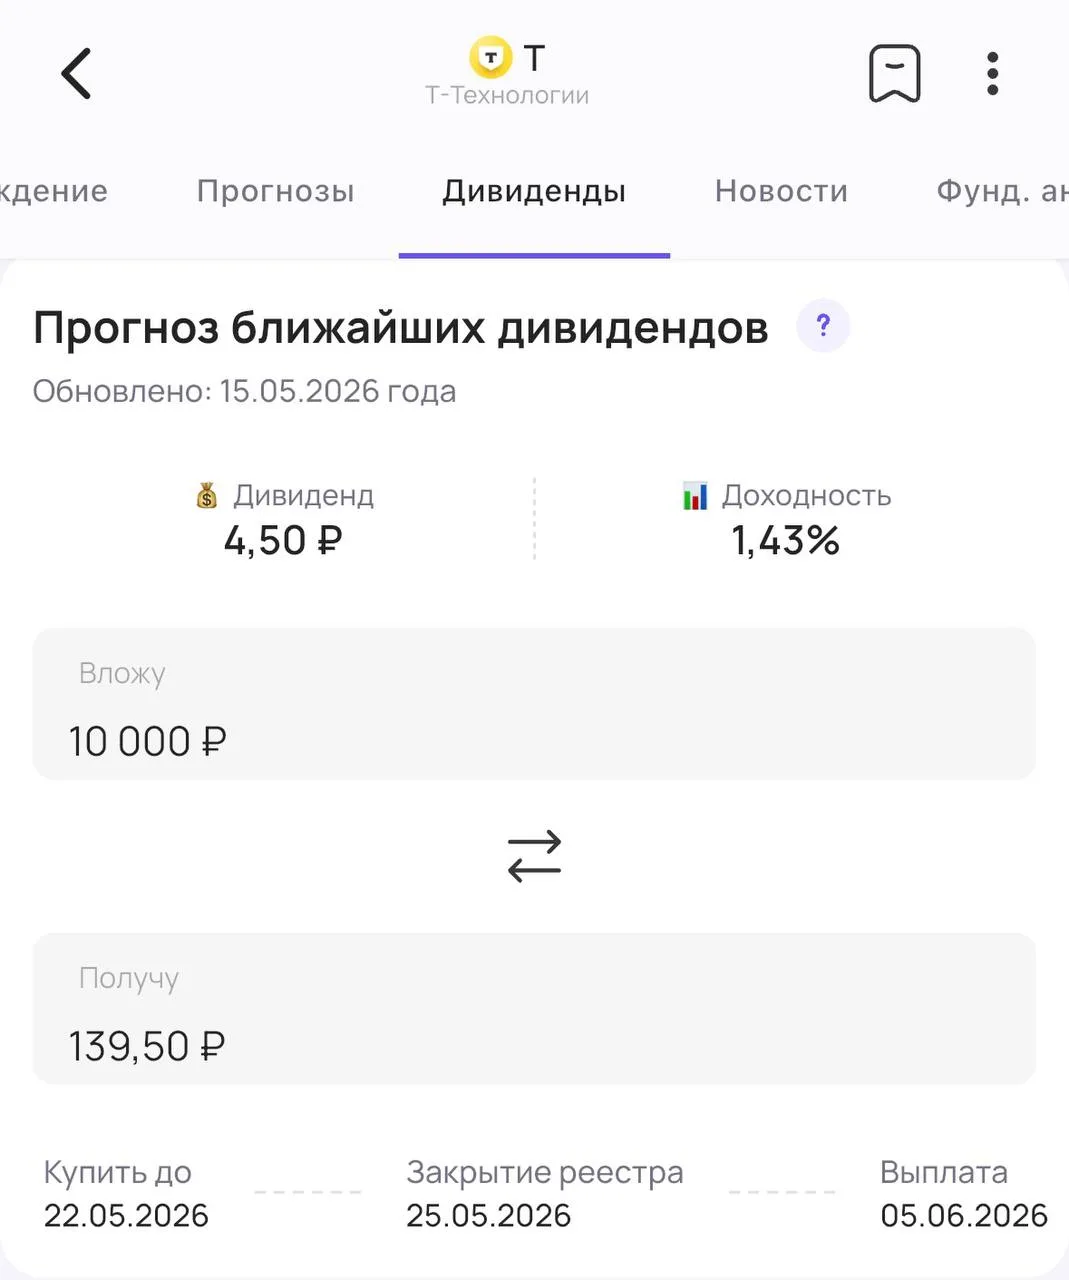This screenshot has width=1069, height=1280.
Task: Open the three-dot more options menu
Action: pyautogui.click(x=992, y=74)
